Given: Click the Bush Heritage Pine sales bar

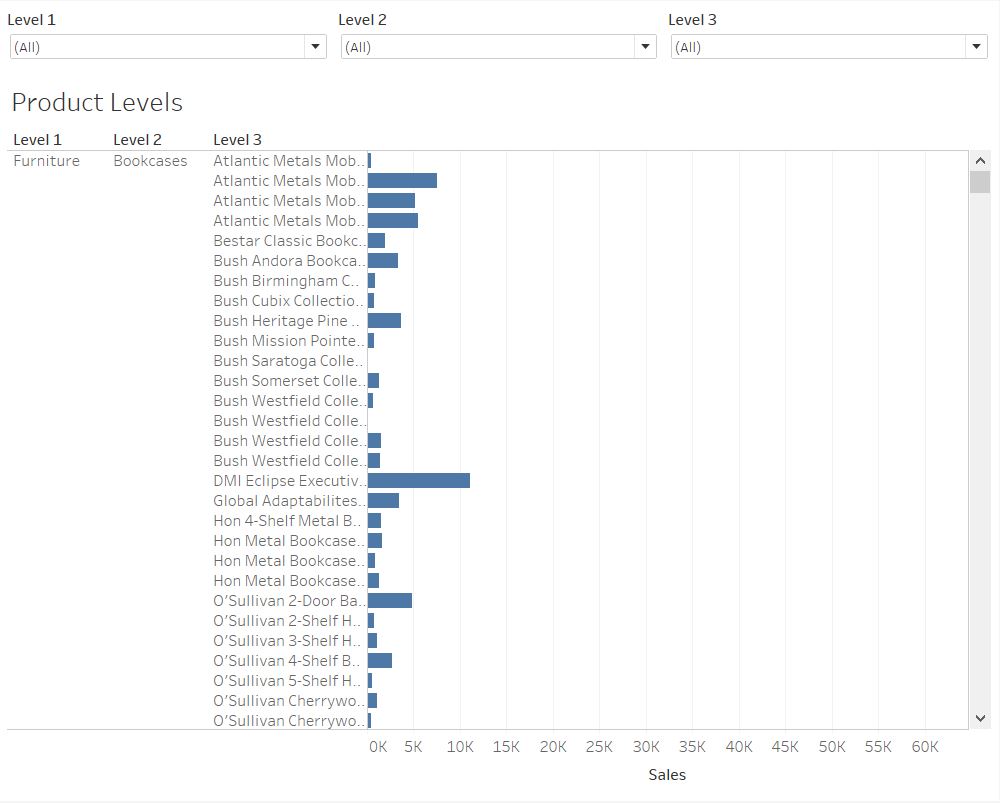Looking at the screenshot, I should tap(385, 321).
